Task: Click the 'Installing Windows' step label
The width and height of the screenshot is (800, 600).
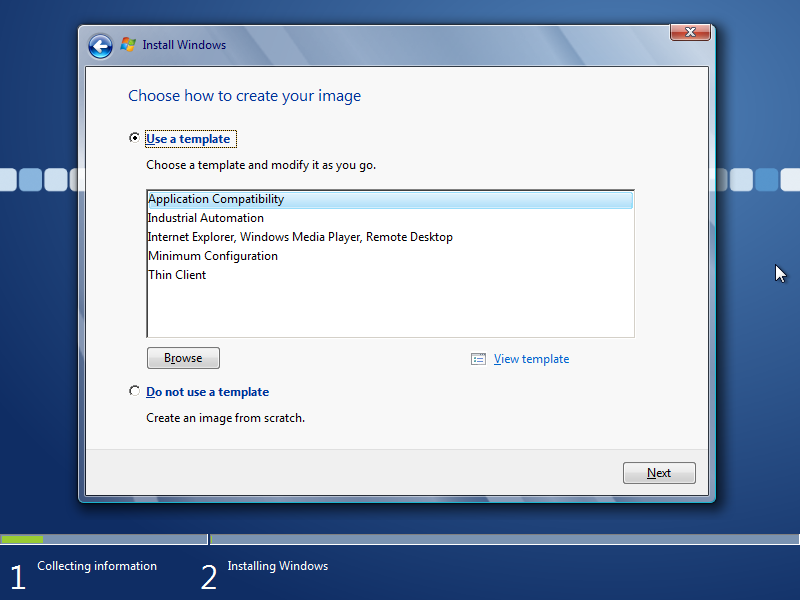Action: click(x=277, y=566)
